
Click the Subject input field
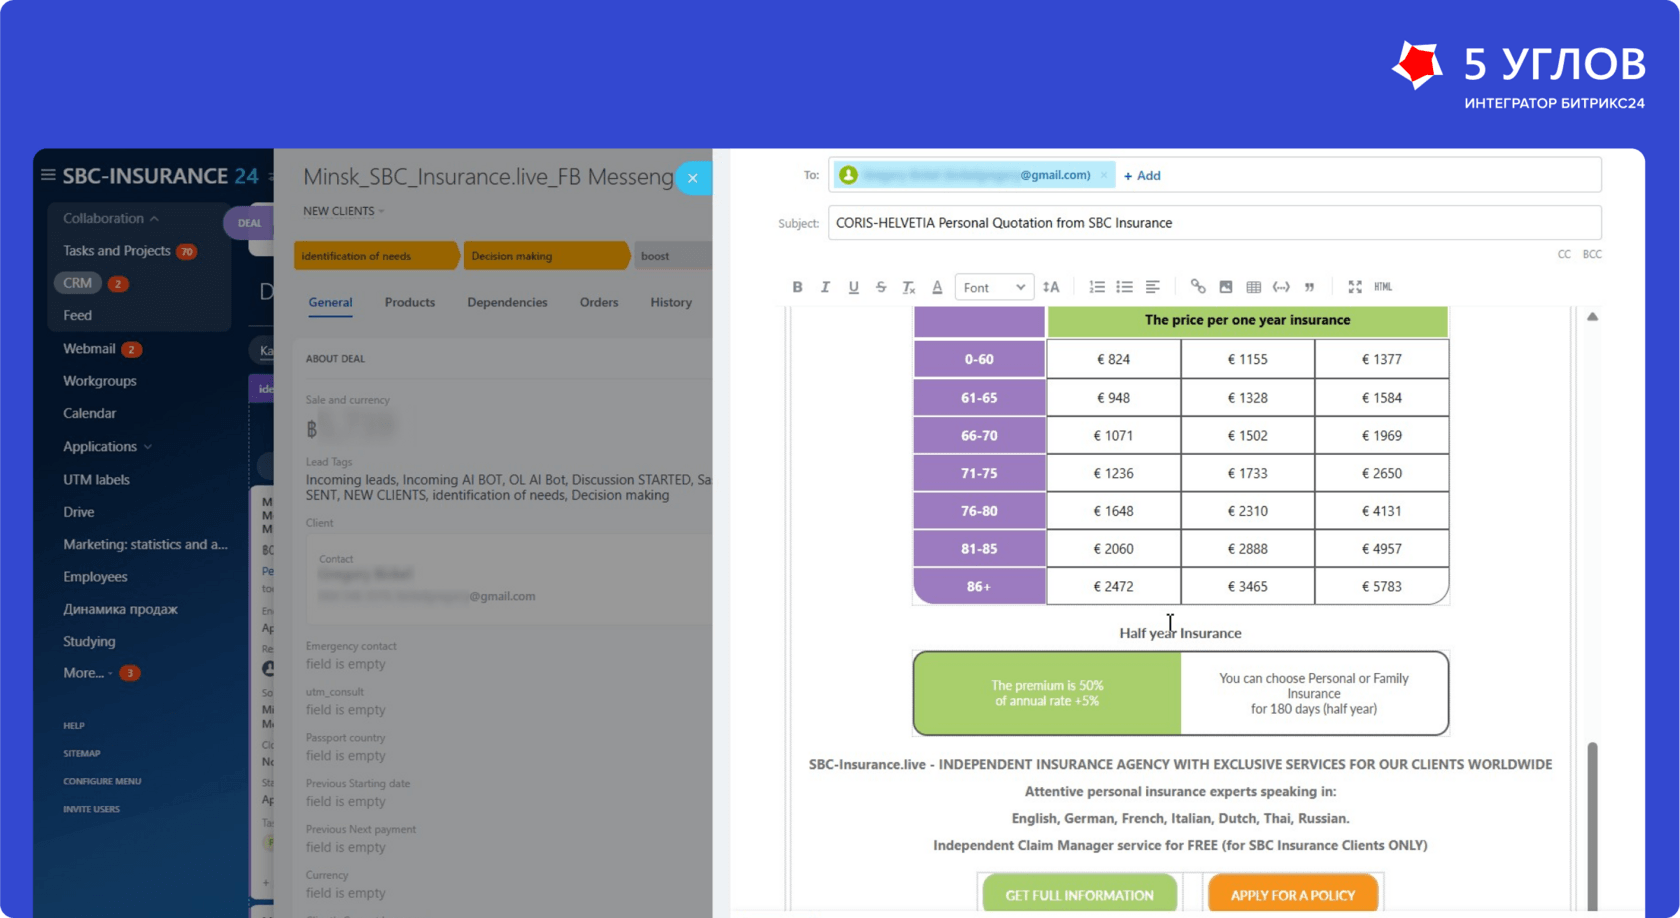pos(1214,223)
